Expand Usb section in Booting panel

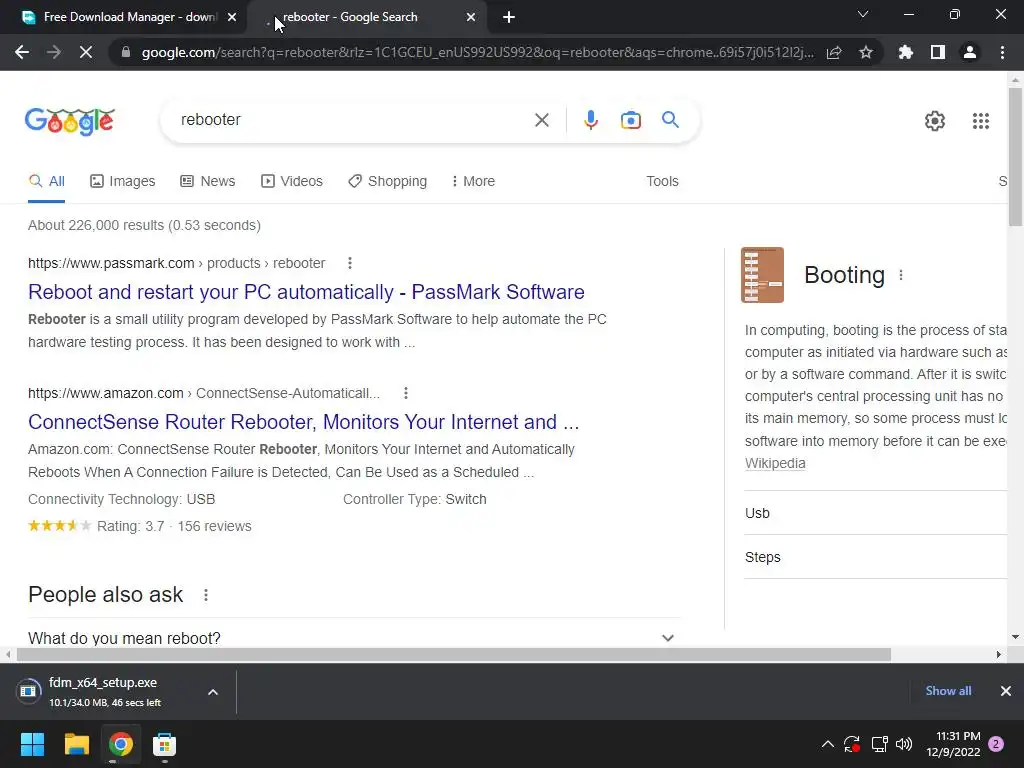[876, 513]
